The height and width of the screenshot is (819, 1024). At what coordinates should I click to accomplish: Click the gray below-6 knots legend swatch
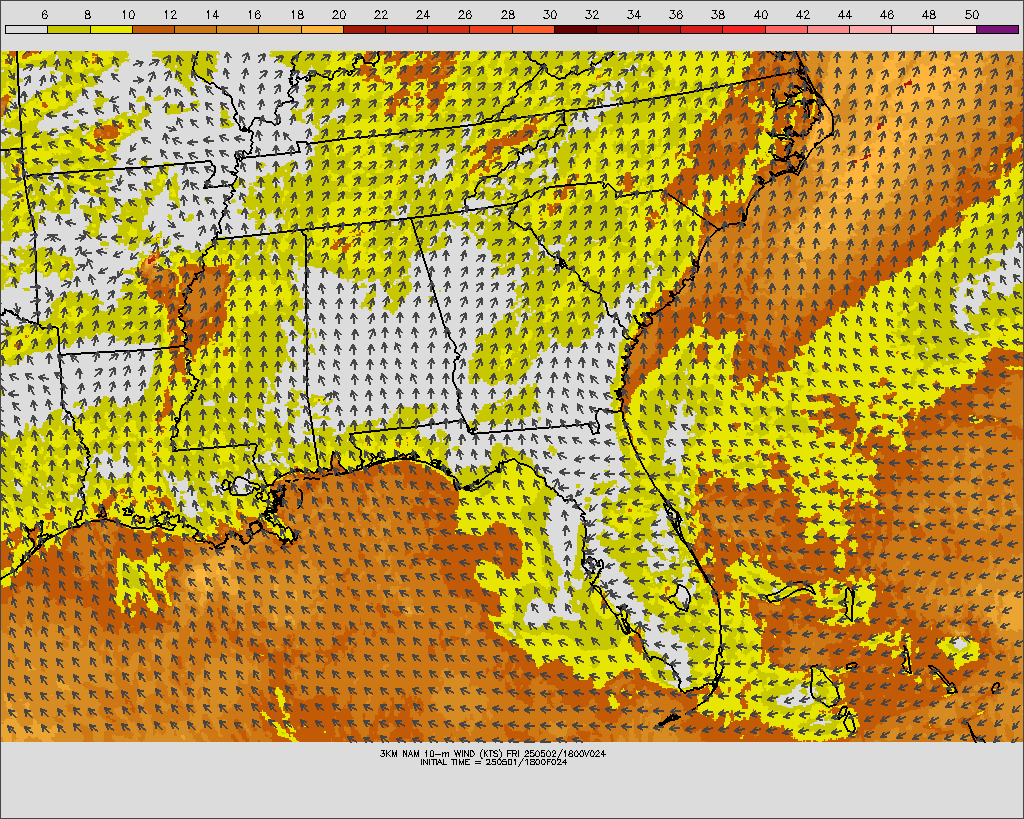26,29
